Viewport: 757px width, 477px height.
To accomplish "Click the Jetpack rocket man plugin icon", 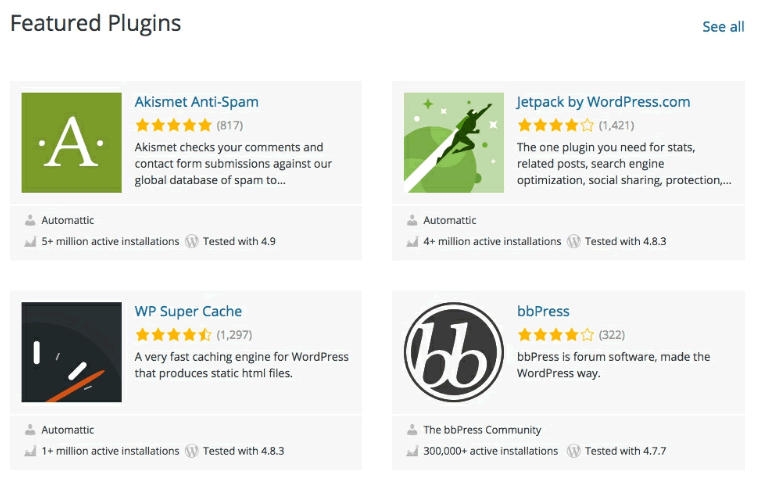I will pos(454,143).
